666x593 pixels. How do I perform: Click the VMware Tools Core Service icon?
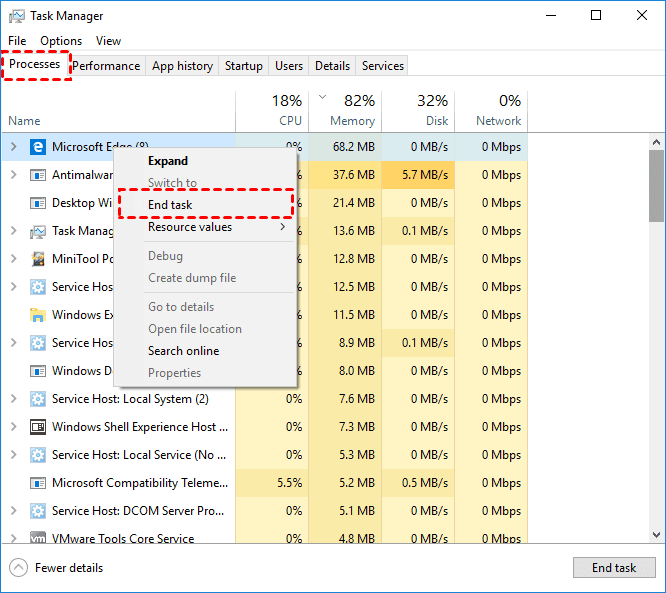tap(38, 538)
